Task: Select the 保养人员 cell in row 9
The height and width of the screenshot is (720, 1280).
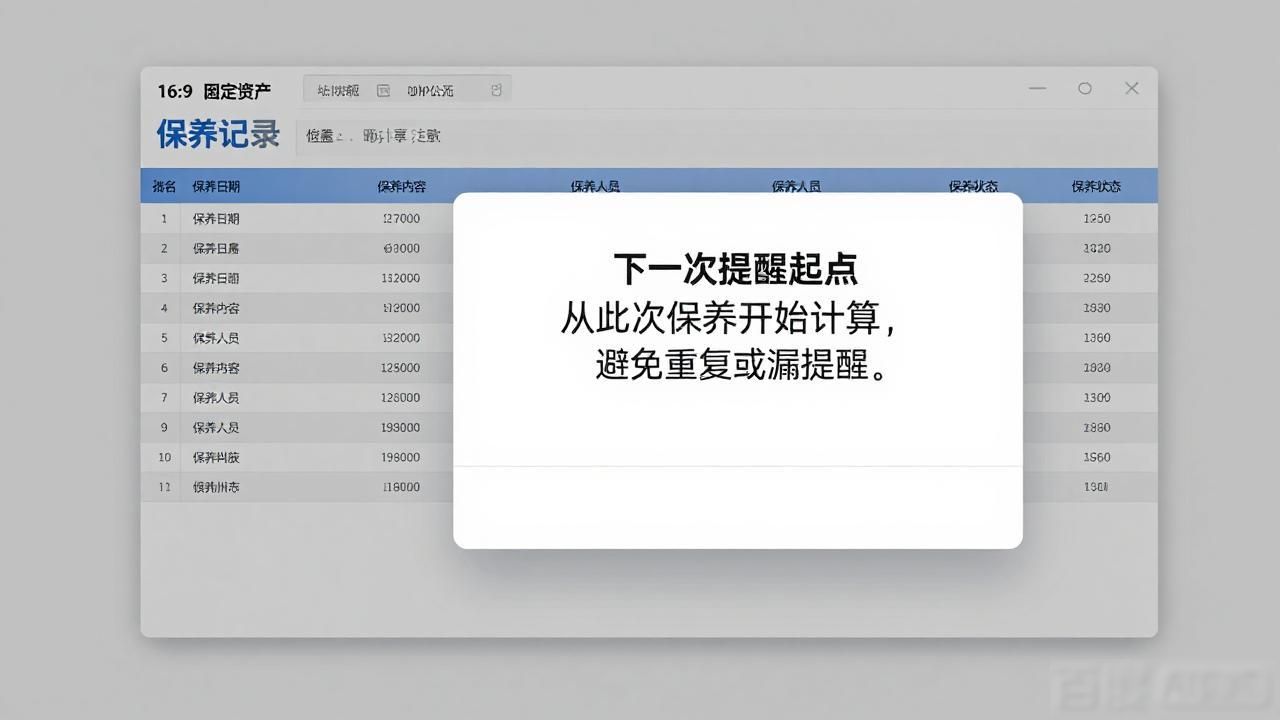Action: 216,428
